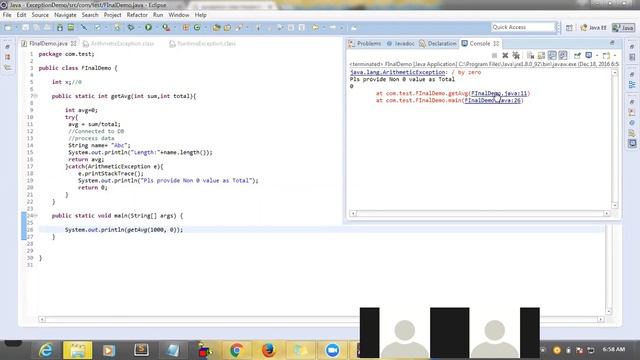This screenshot has width=640, height=360.
Task: Click the Pin Console icon
Action: (x=577, y=55)
